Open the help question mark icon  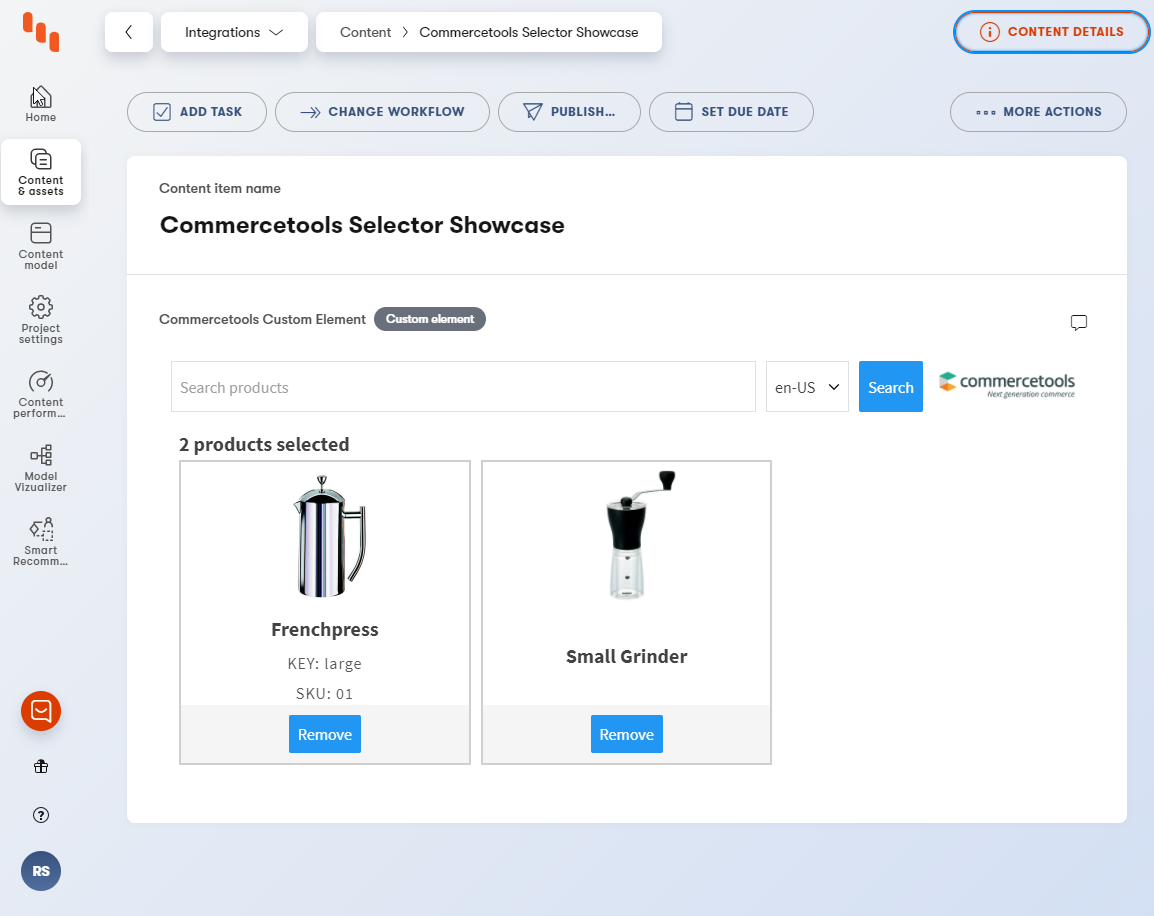pyautogui.click(x=41, y=815)
